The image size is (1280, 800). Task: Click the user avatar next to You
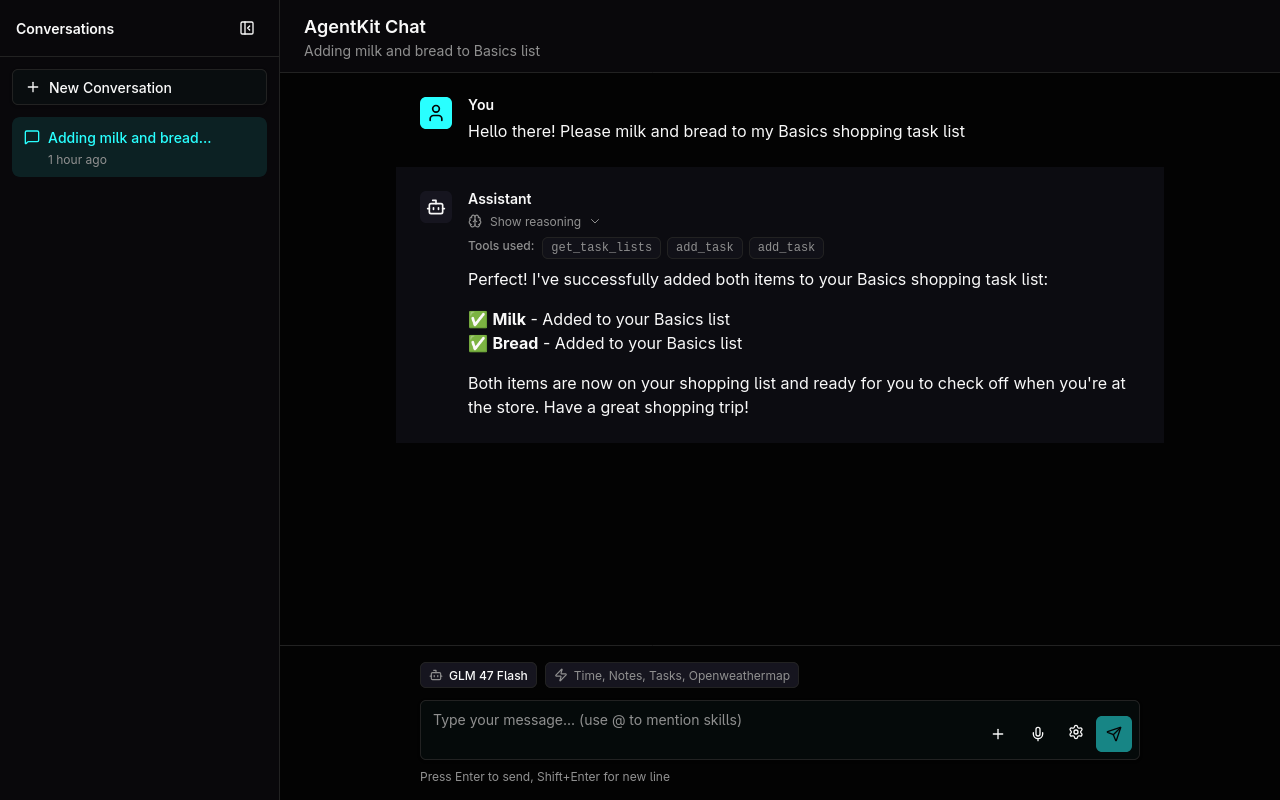[436, 113]
